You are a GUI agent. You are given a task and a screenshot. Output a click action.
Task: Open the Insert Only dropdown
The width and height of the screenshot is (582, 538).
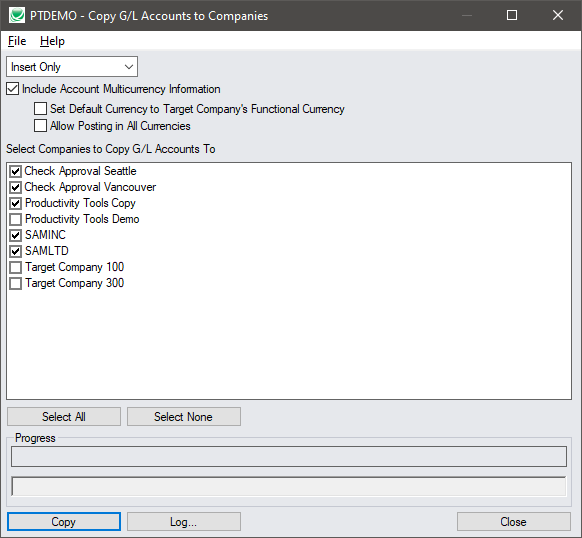click(x=72, y=67)
